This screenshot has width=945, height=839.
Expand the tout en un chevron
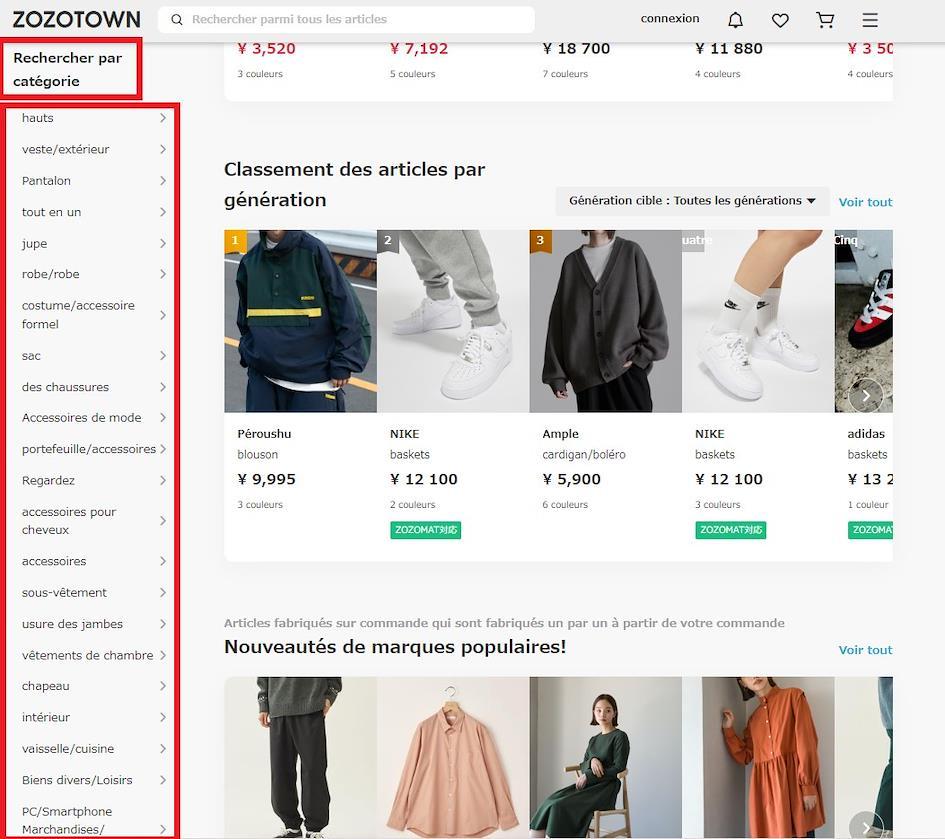pos(163,212)
